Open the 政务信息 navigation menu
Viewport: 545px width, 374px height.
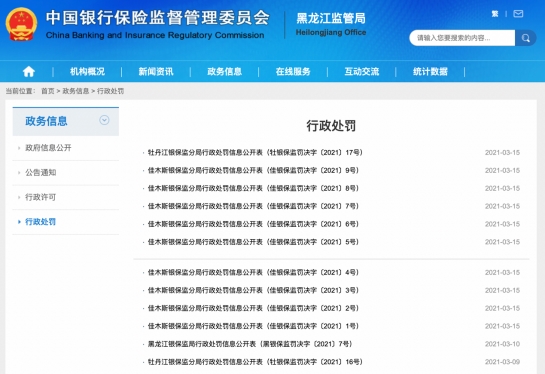point(225,72)
